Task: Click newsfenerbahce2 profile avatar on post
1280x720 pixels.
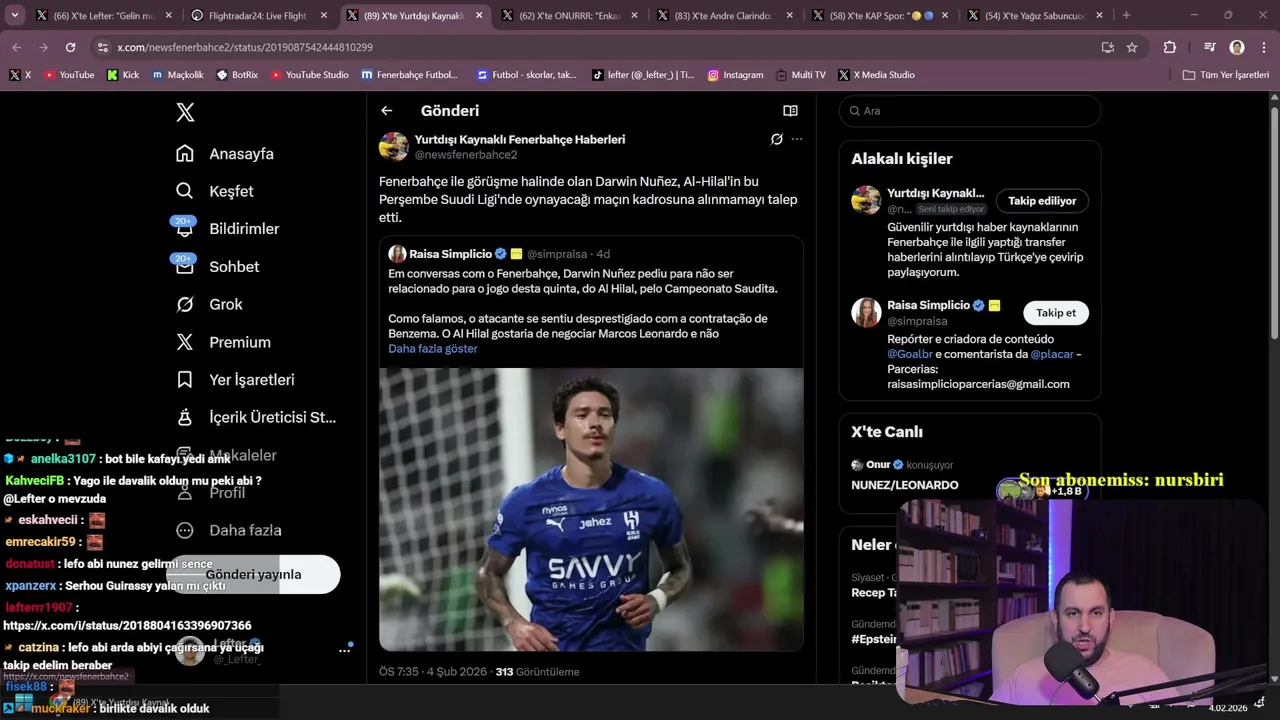Action: click(x=393, y=146)
